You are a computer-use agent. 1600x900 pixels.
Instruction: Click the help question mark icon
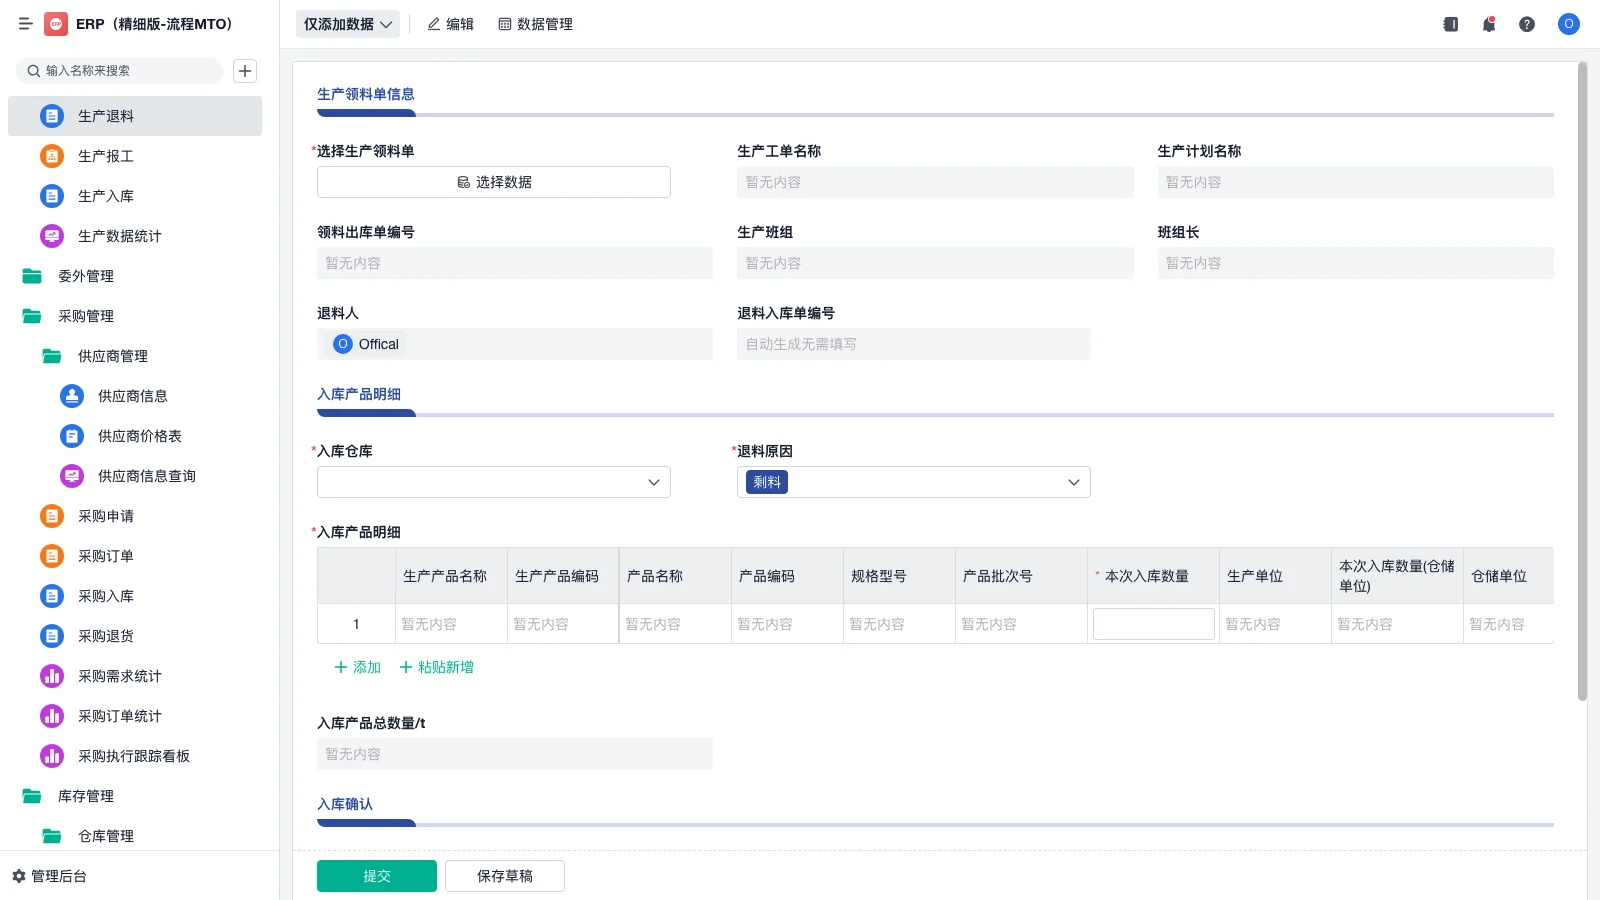coord(1527,24)
